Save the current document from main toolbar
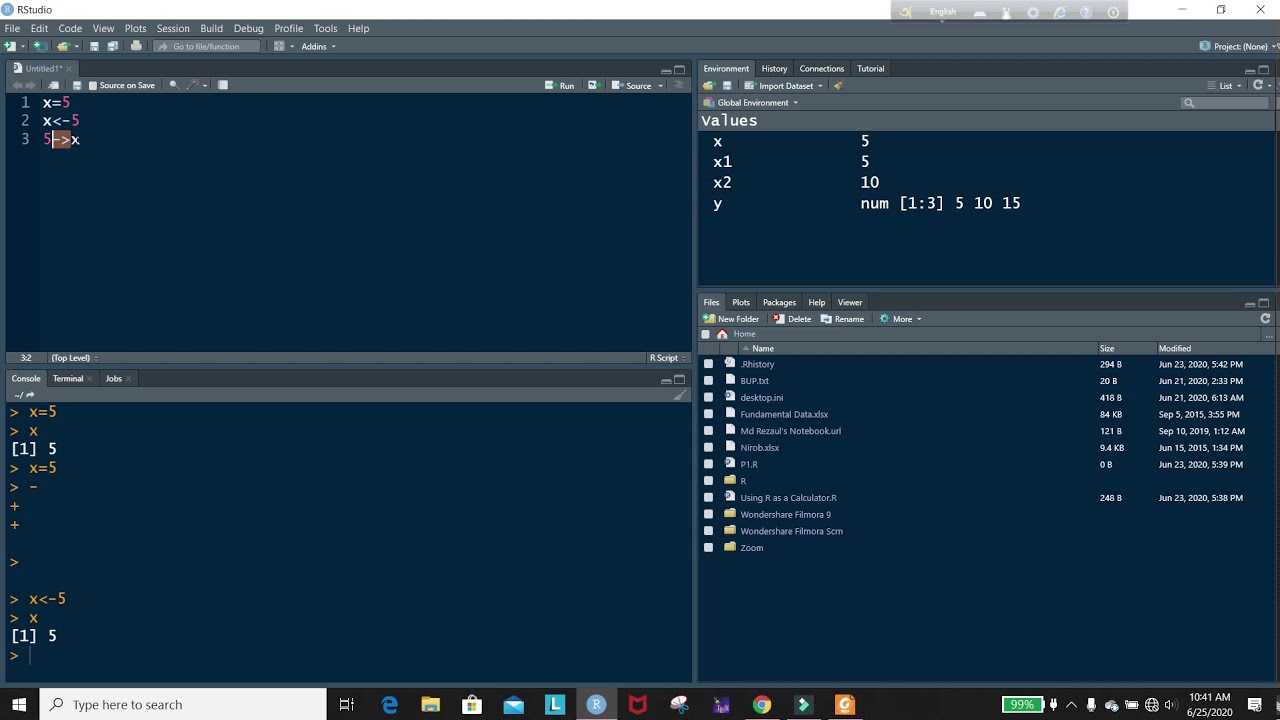Screen dimensions: 1280x720 click(94, 46)
